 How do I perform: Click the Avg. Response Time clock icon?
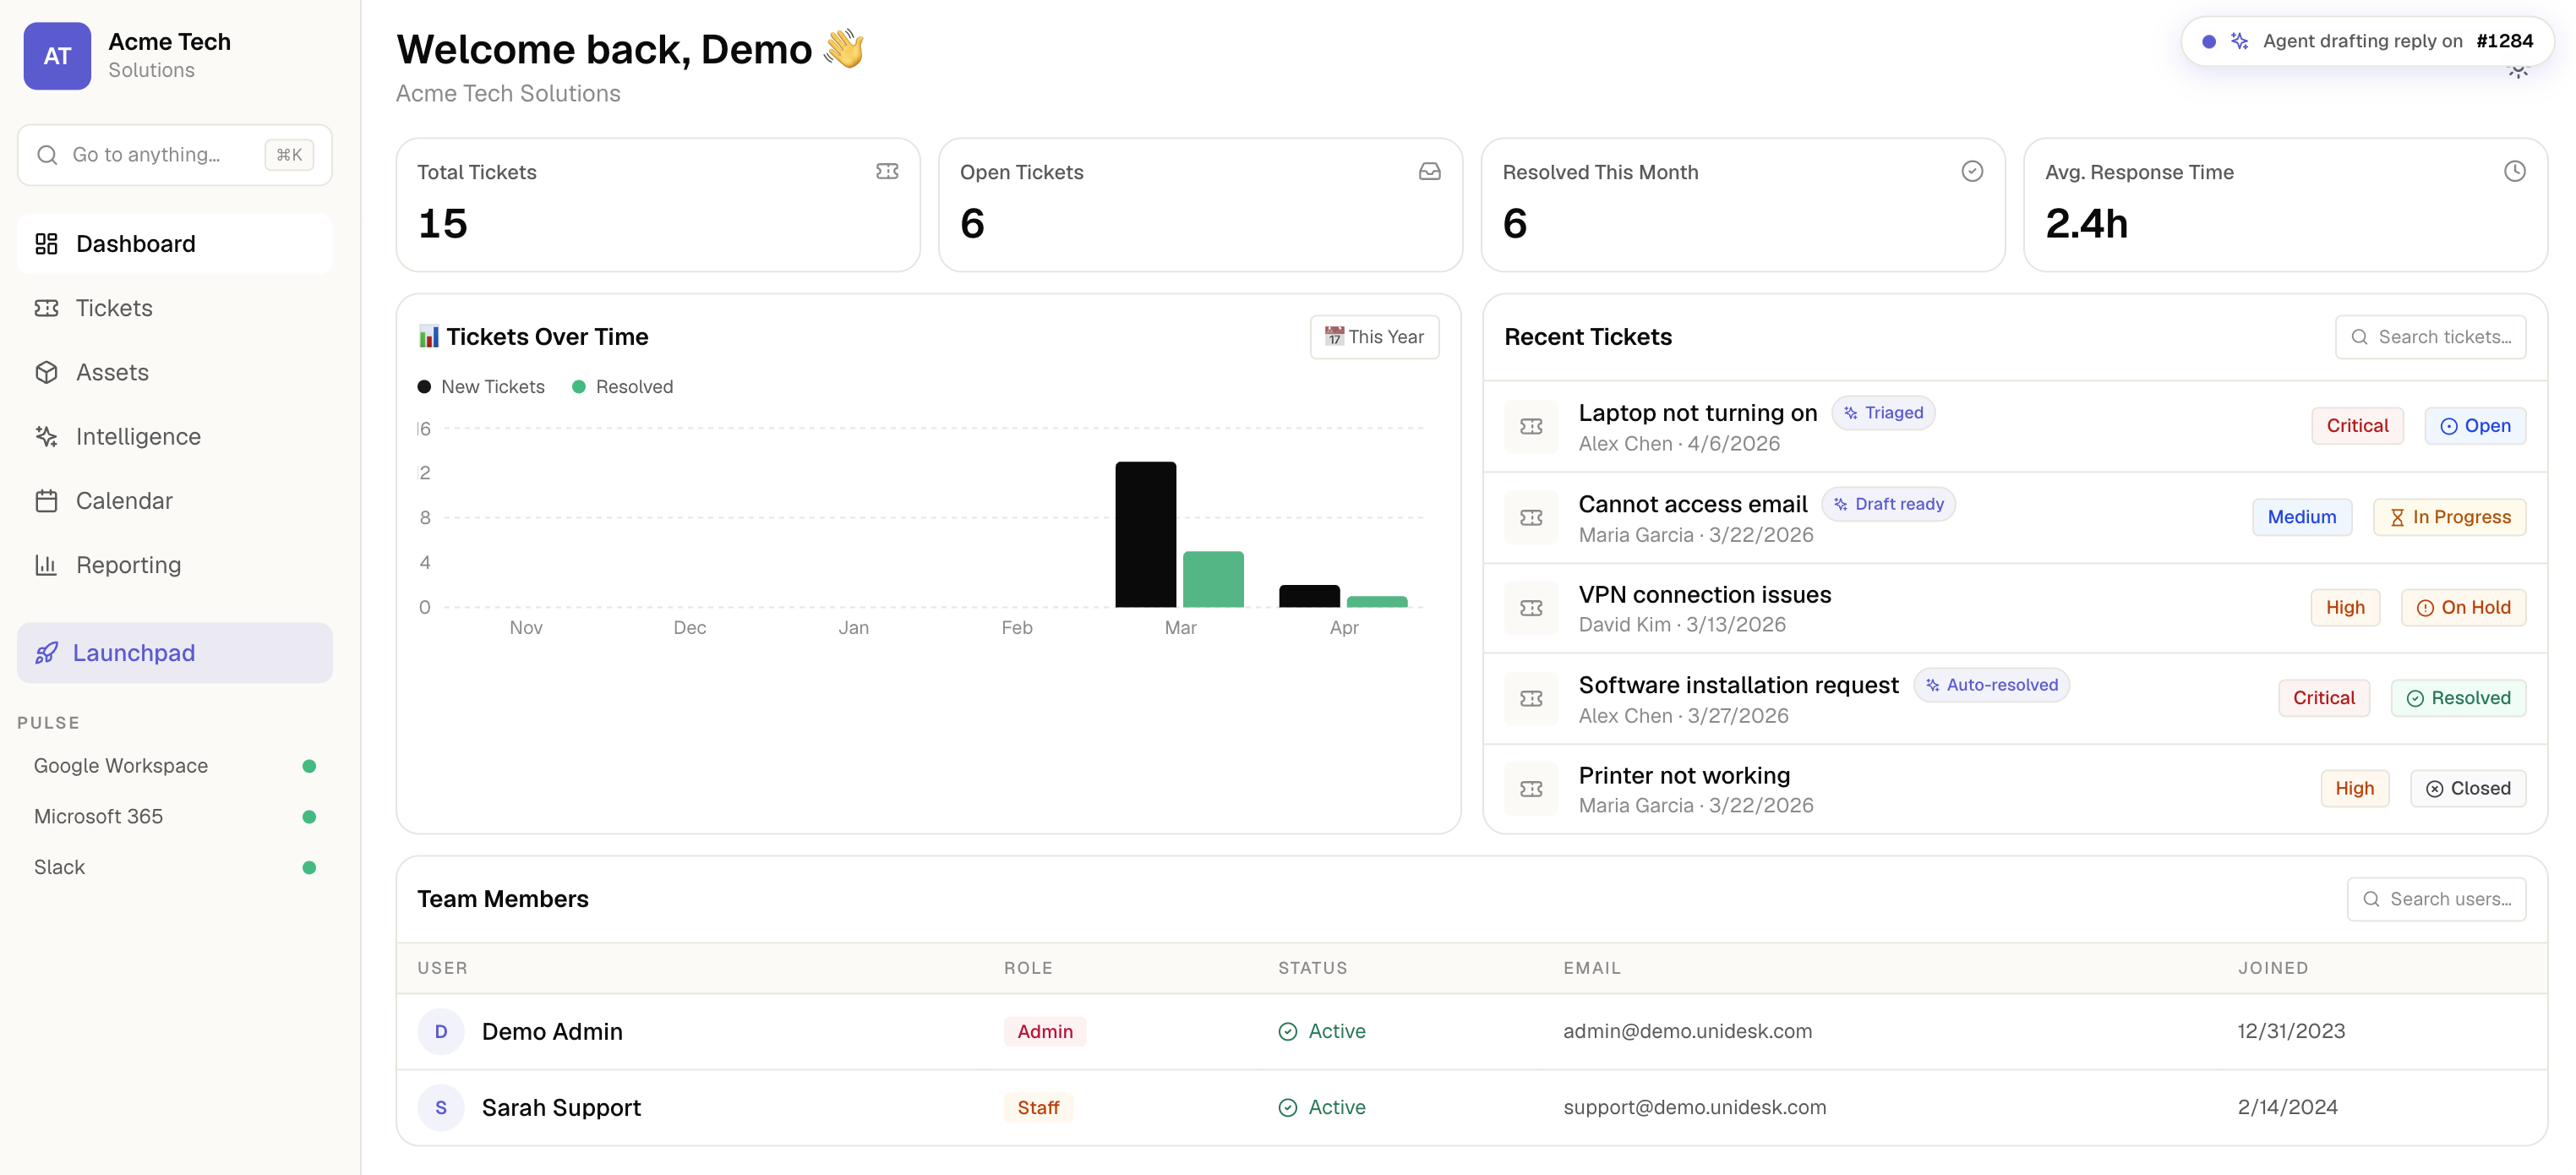coord(2515,171)
